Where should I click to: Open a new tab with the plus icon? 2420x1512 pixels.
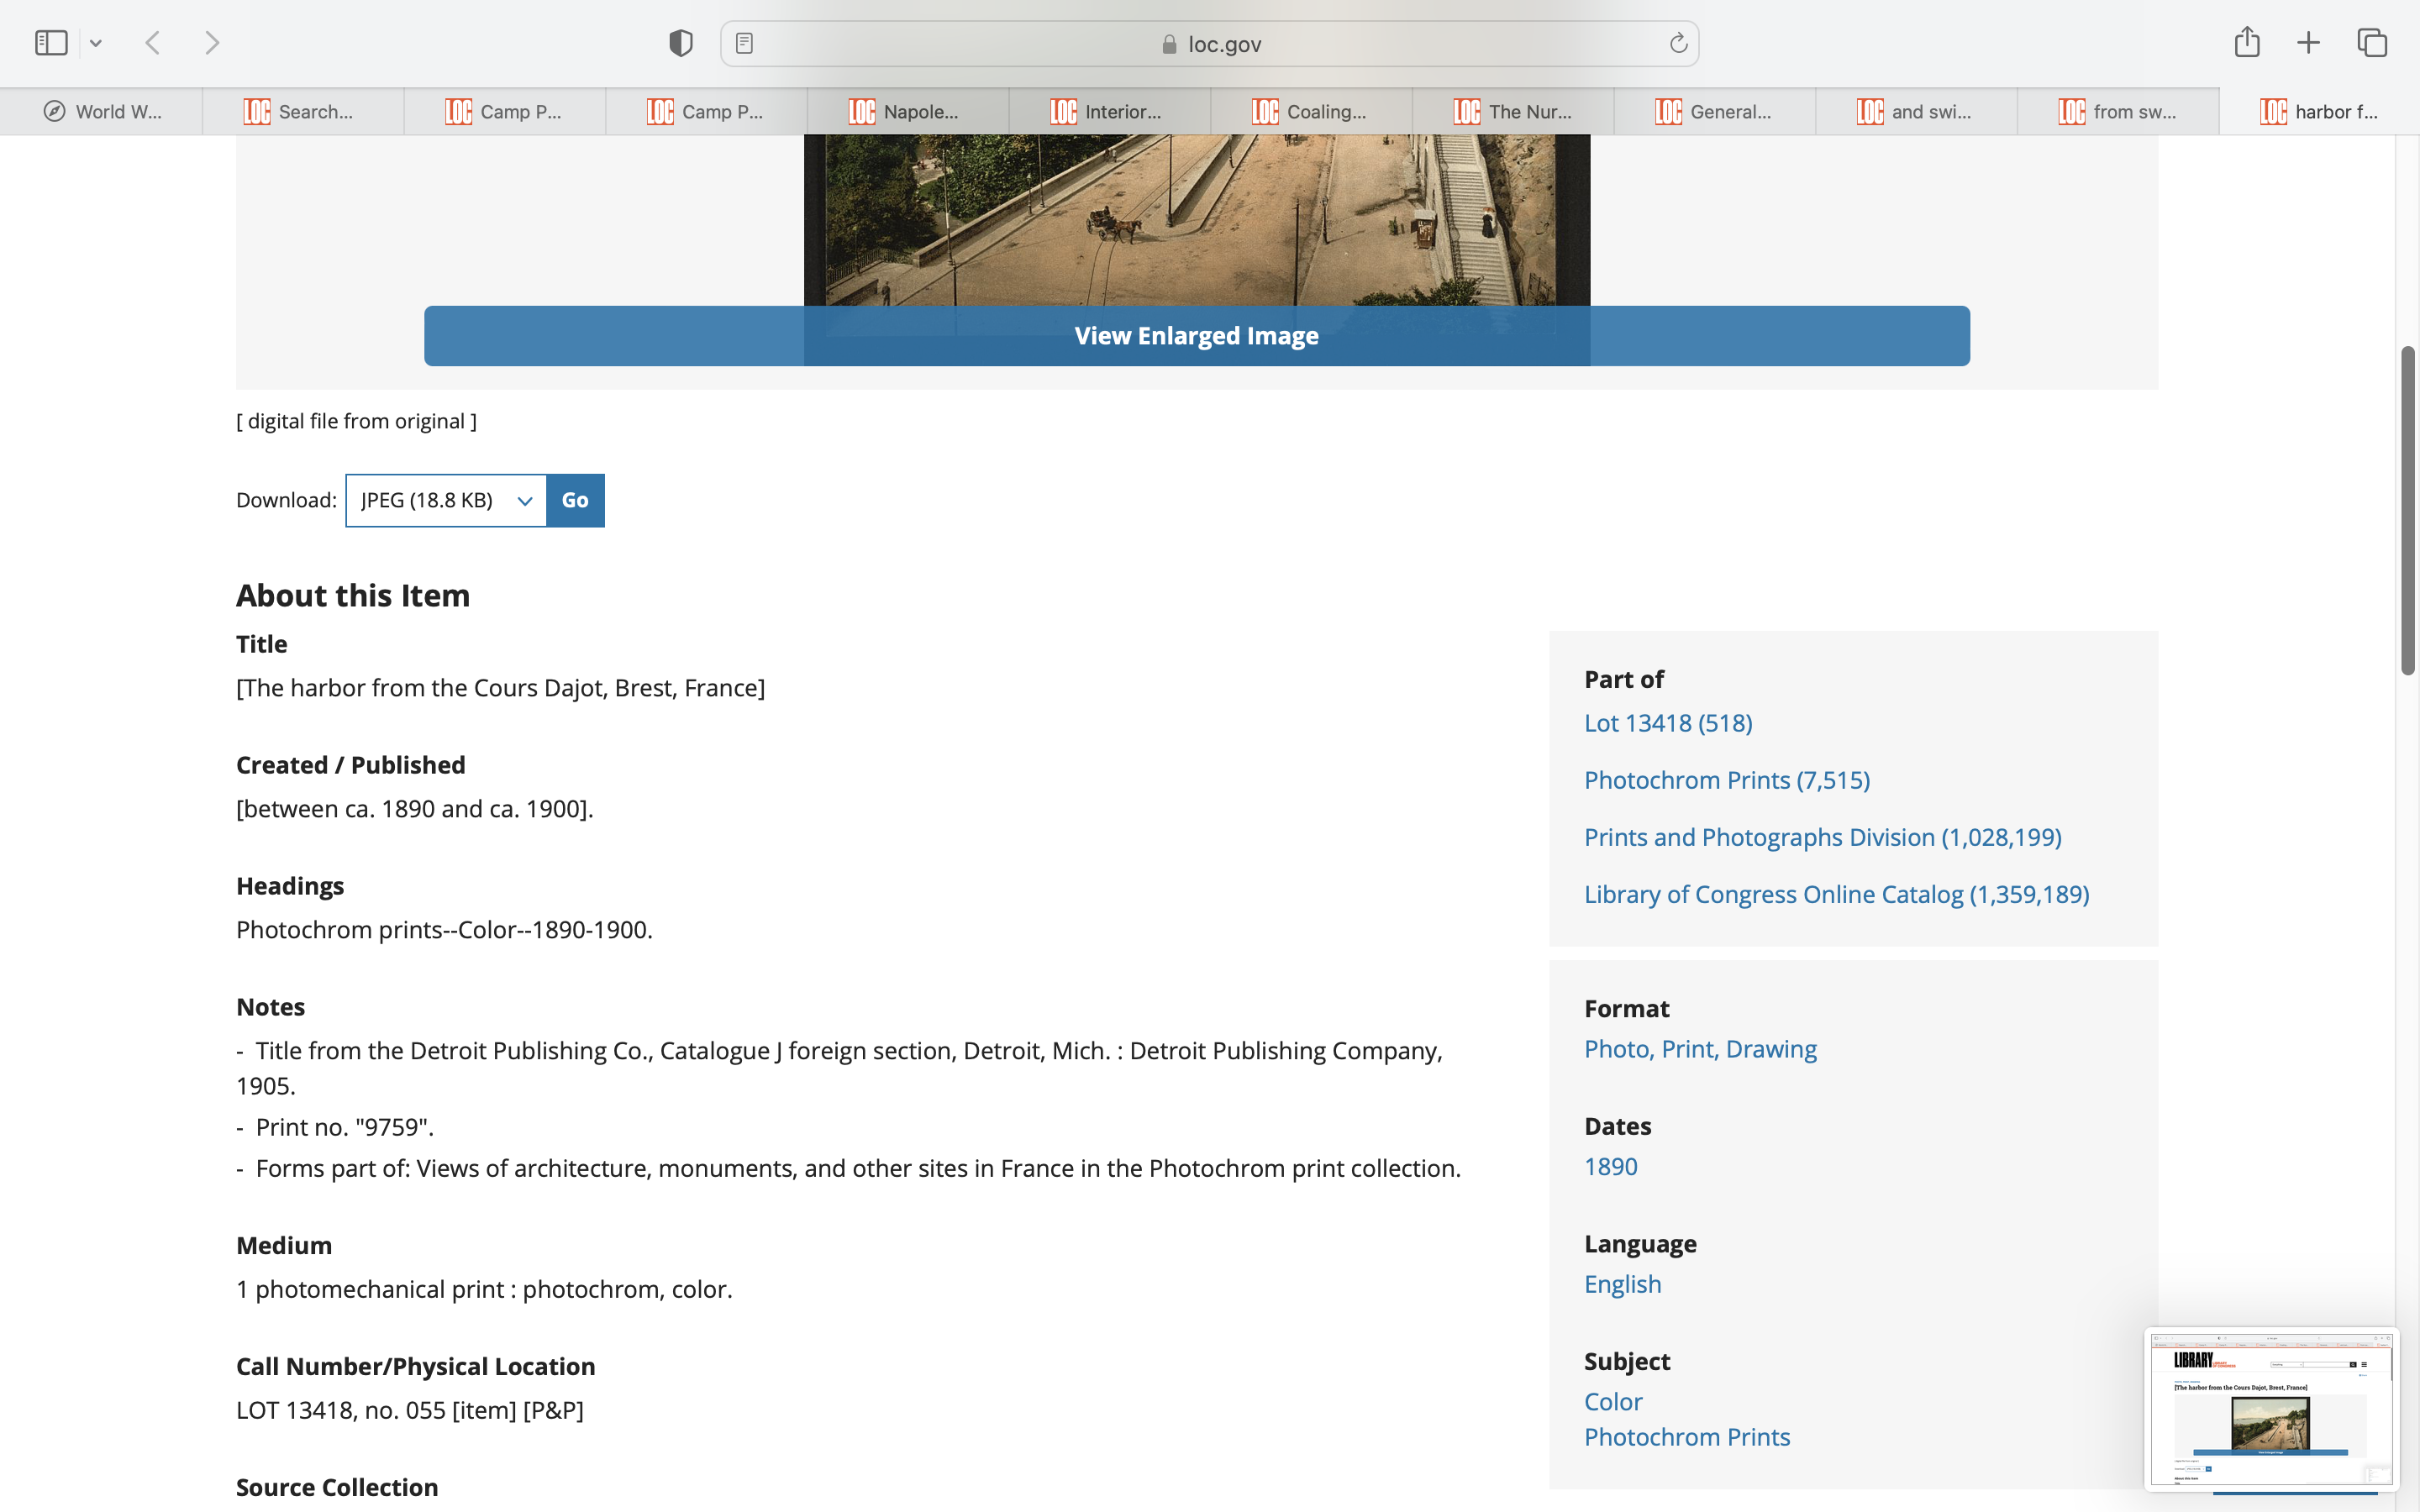(x=2308, y=43)
